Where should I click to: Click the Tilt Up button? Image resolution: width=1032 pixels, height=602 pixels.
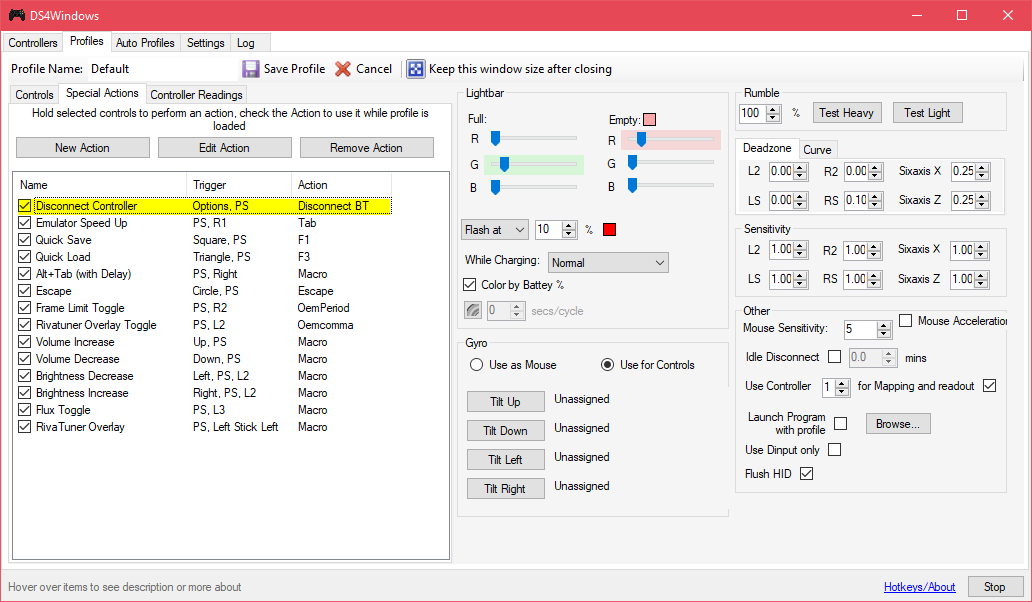(x=505, y=402)
